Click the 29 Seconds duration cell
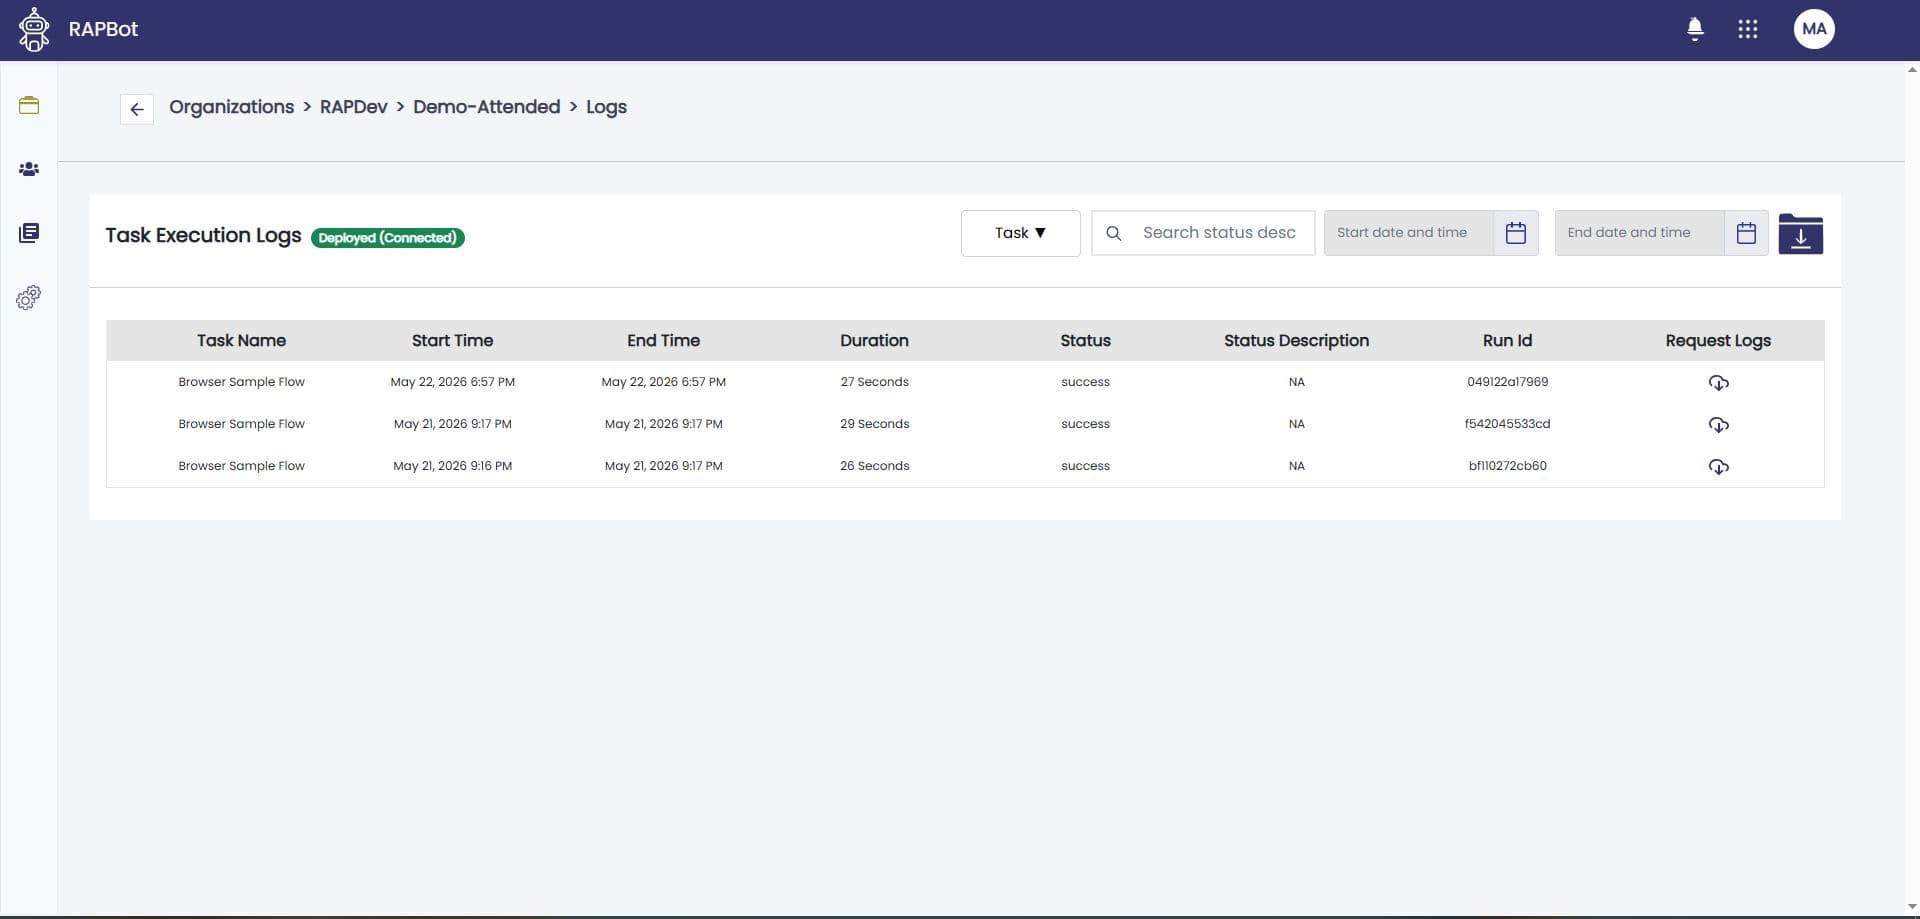The image size is (1920, 919). pyautogui.click(x=874, y=424)
